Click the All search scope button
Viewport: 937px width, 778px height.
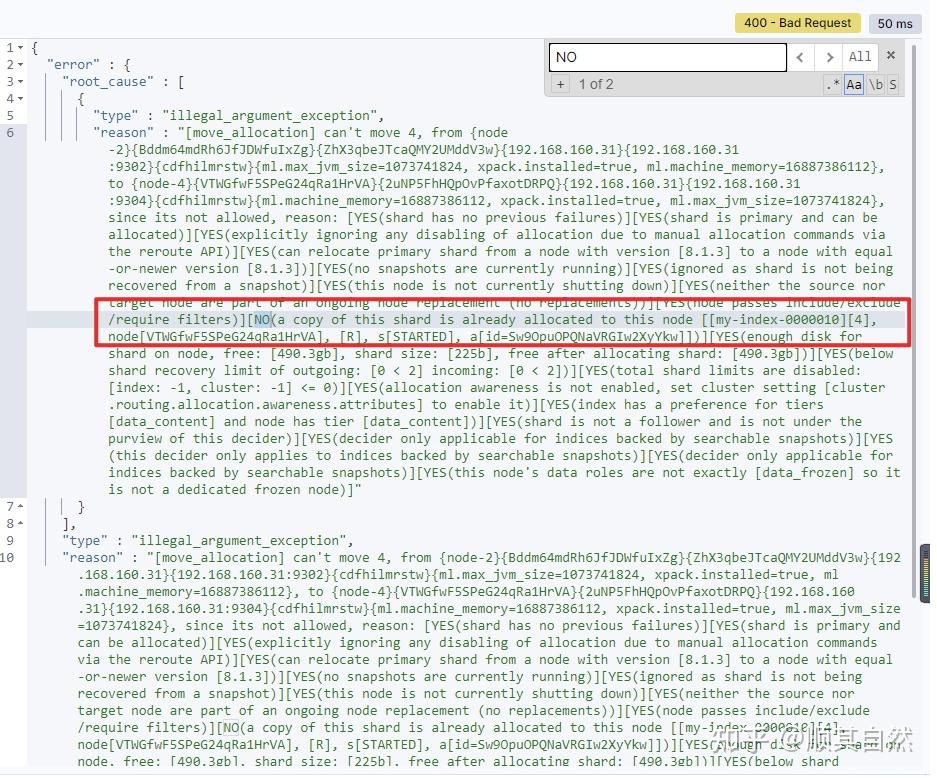pos(860,57)
